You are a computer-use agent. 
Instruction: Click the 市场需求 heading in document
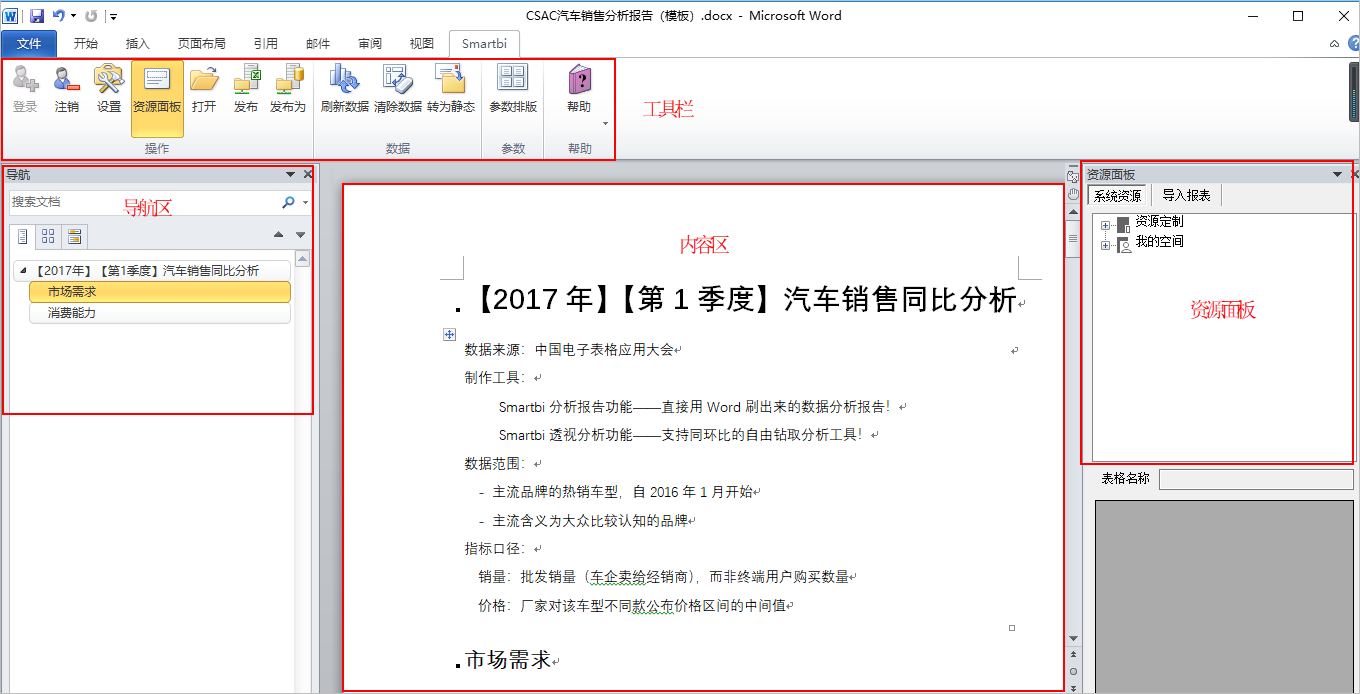pos(508,660)
